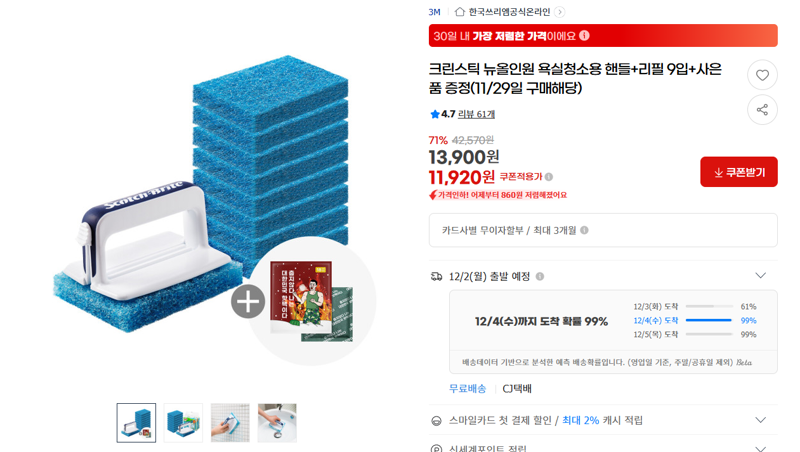Select the fourth thumbnail showing sink cleaning

[277, 423]
